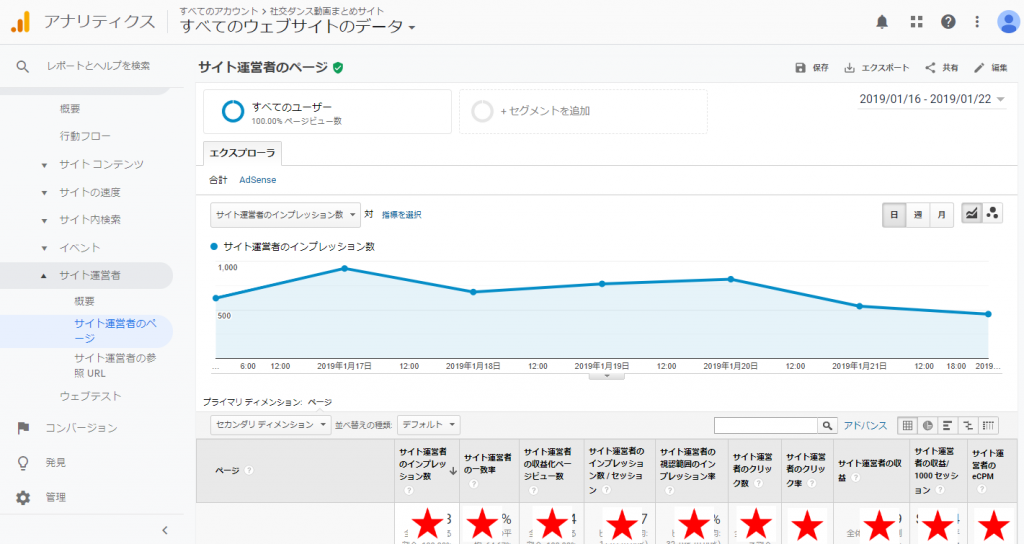Image resolution: width=1024 pixels, height=544 pixels.
Task: Open the date range dropdown
Action: (x=931, y=99)
